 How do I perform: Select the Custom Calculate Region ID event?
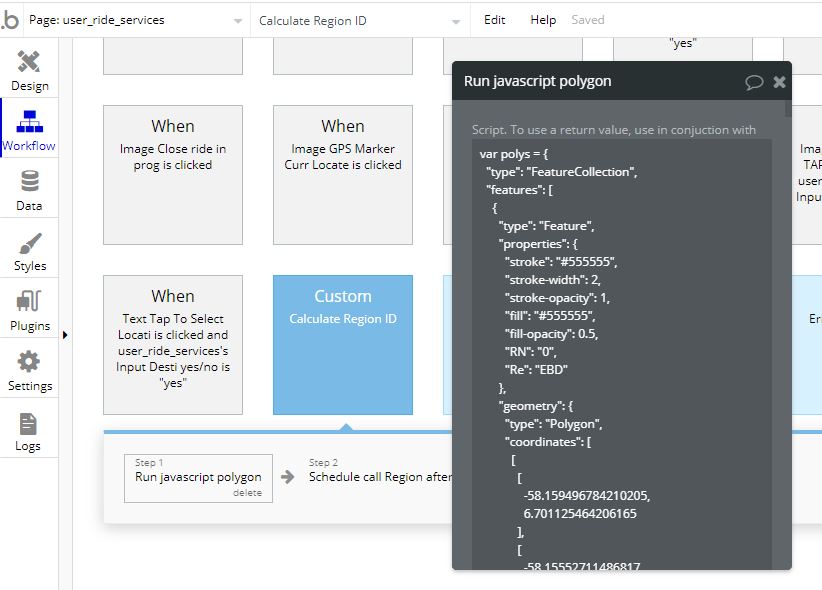(343, 344)
